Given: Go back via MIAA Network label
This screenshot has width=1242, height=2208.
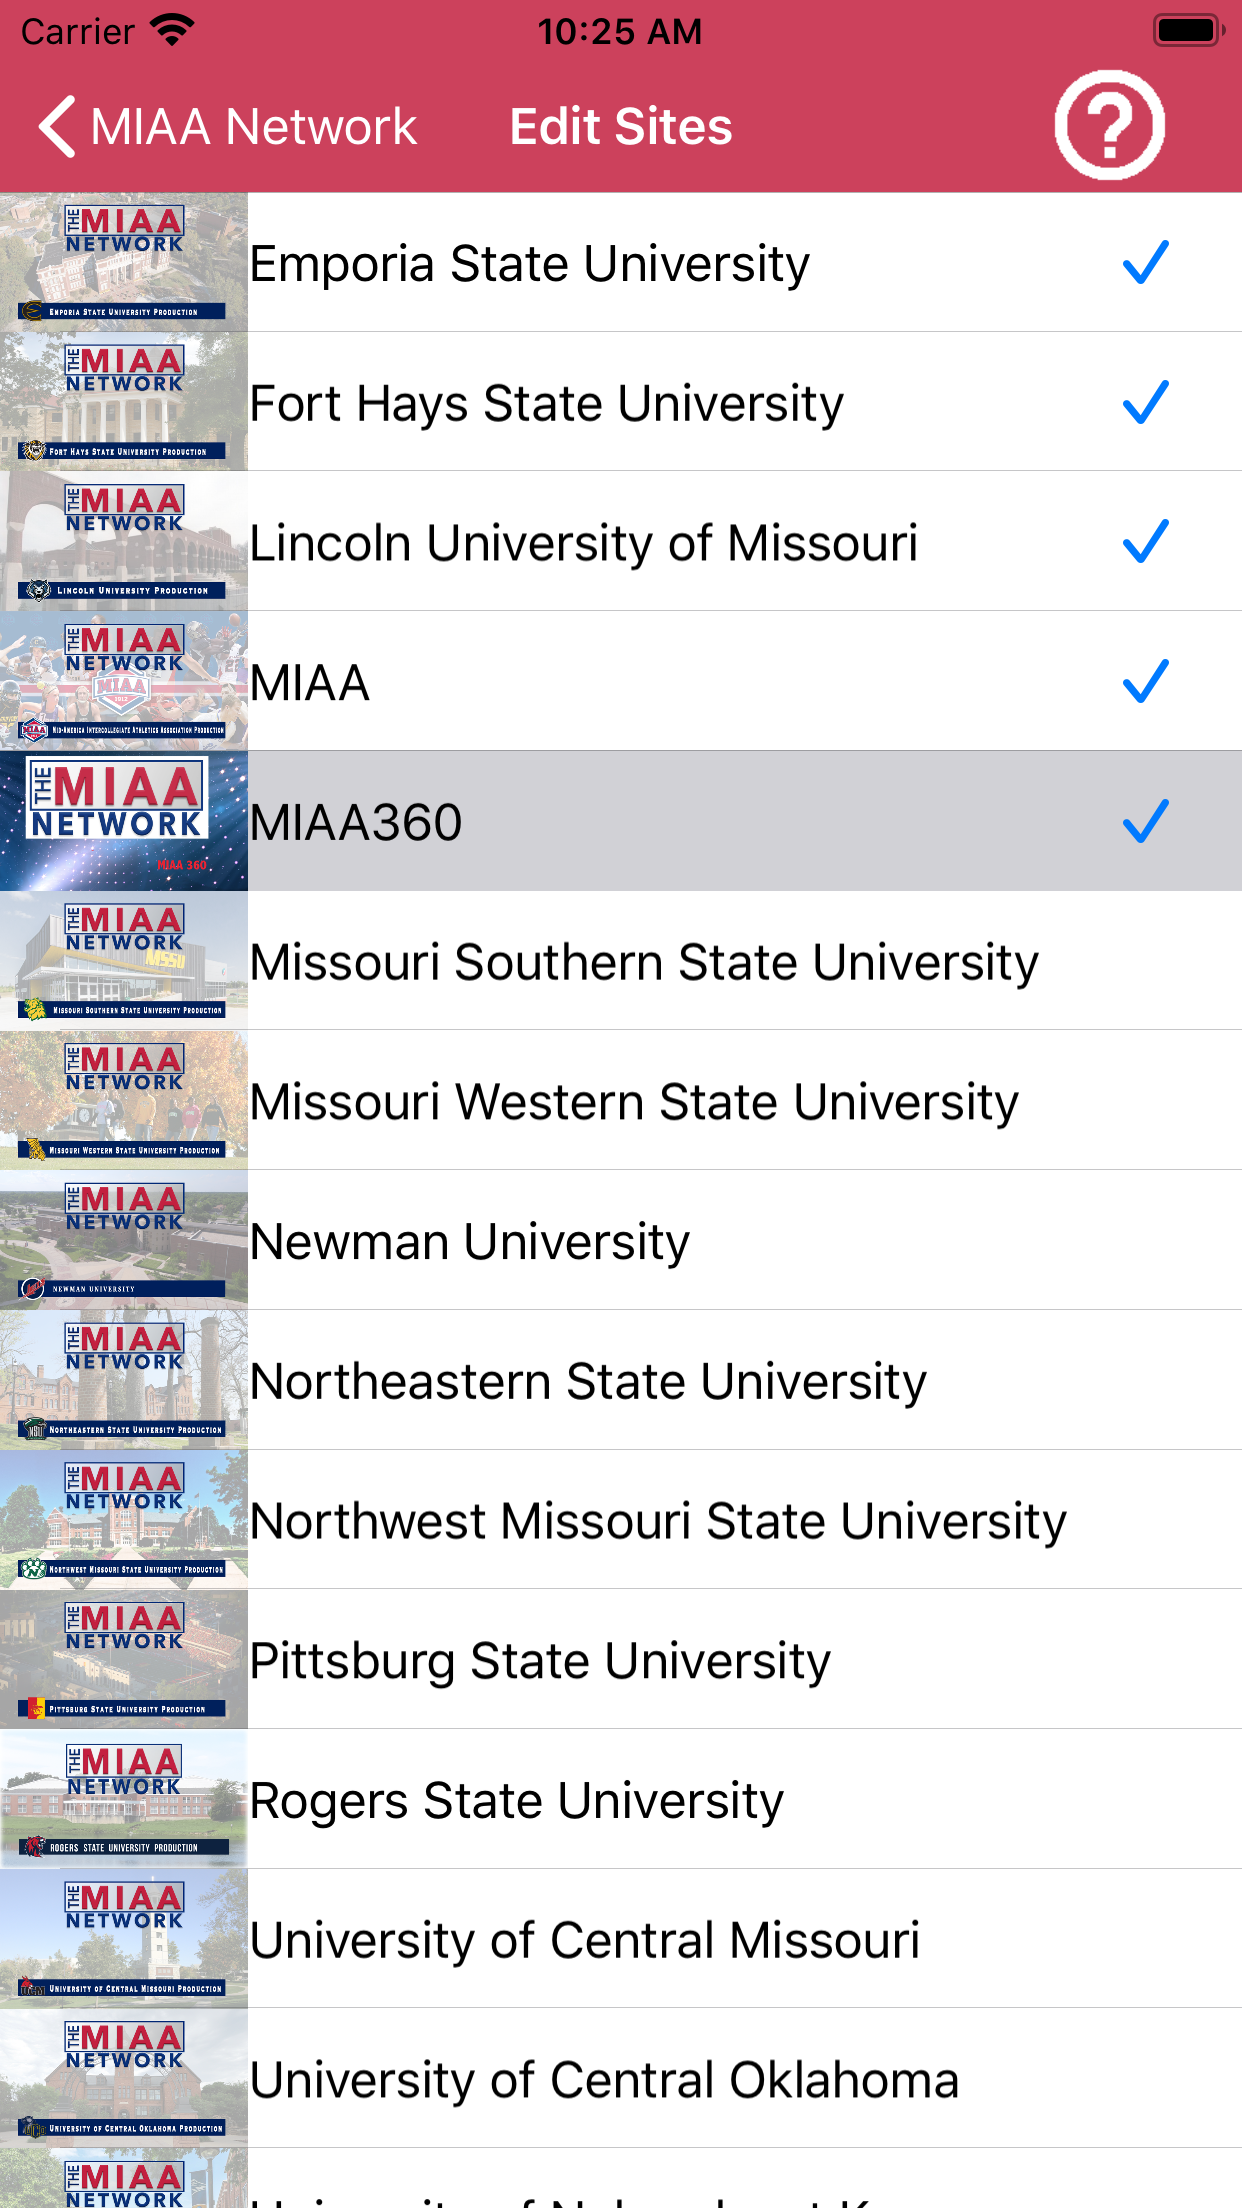Looking at the screenshot, I should pyautogui.click(x=253, y=127).
